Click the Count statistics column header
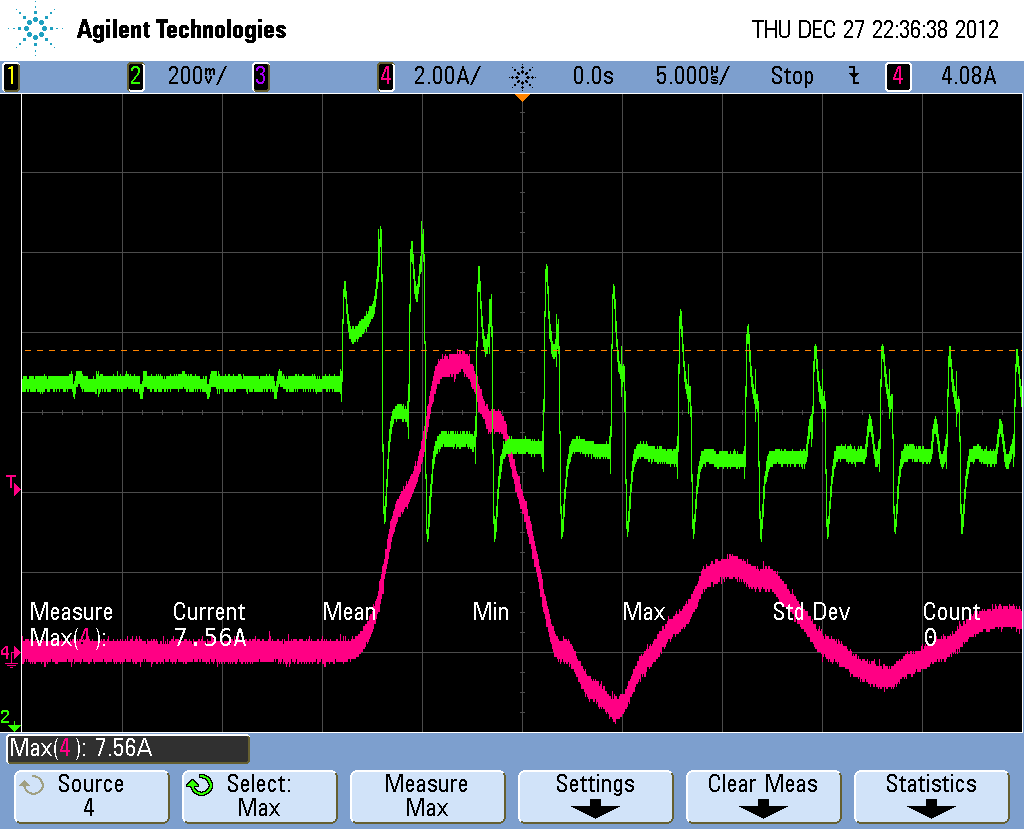The height and width of the screenshot is (829, 1024). pos(952,612)
